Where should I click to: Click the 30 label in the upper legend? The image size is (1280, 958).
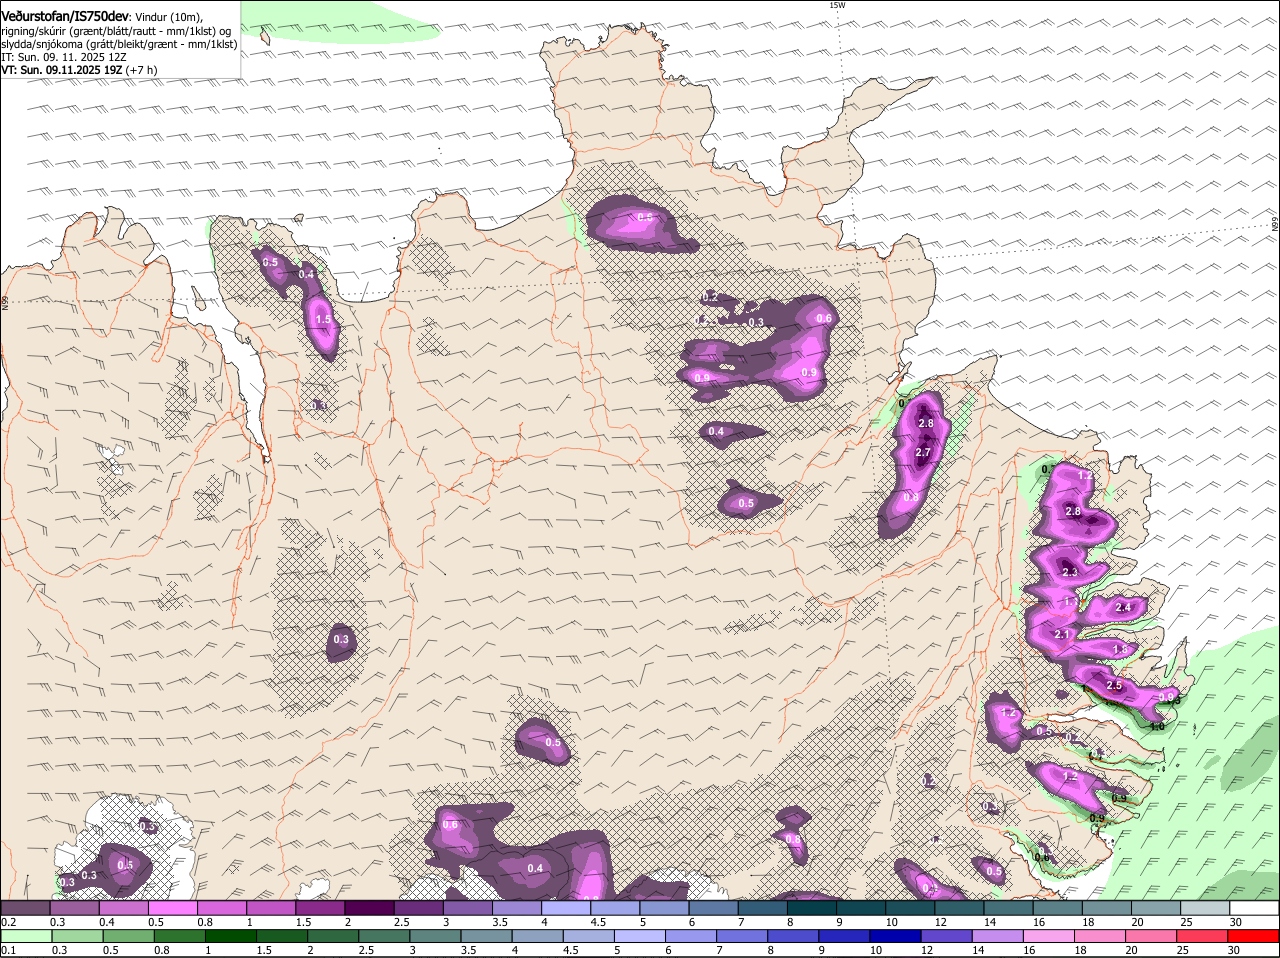1235,921
